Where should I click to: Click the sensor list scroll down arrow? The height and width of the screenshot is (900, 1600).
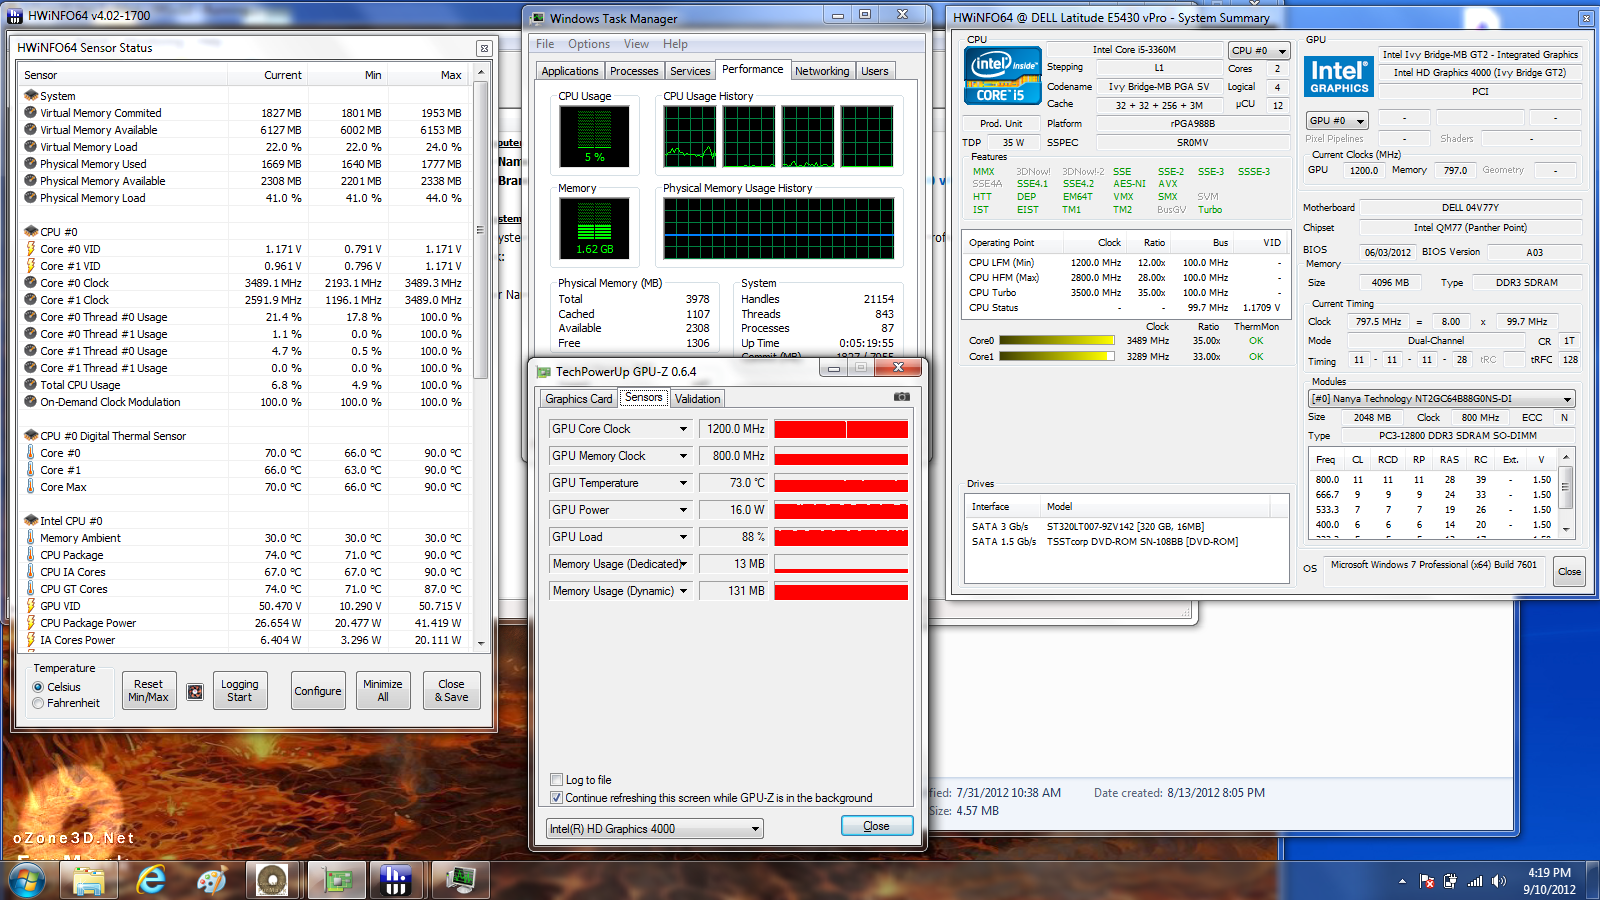coord(481,643)
